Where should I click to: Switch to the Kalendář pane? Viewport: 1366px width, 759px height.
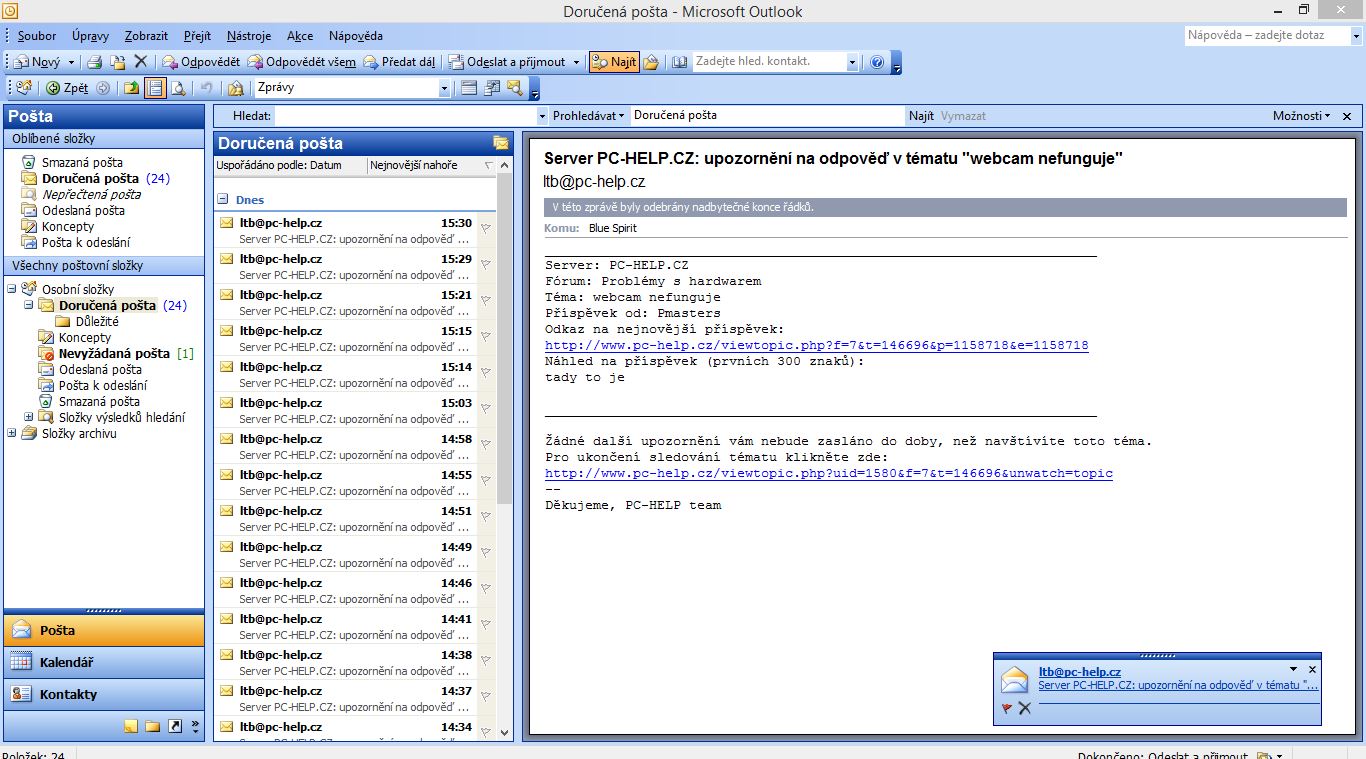coord(104,662)
